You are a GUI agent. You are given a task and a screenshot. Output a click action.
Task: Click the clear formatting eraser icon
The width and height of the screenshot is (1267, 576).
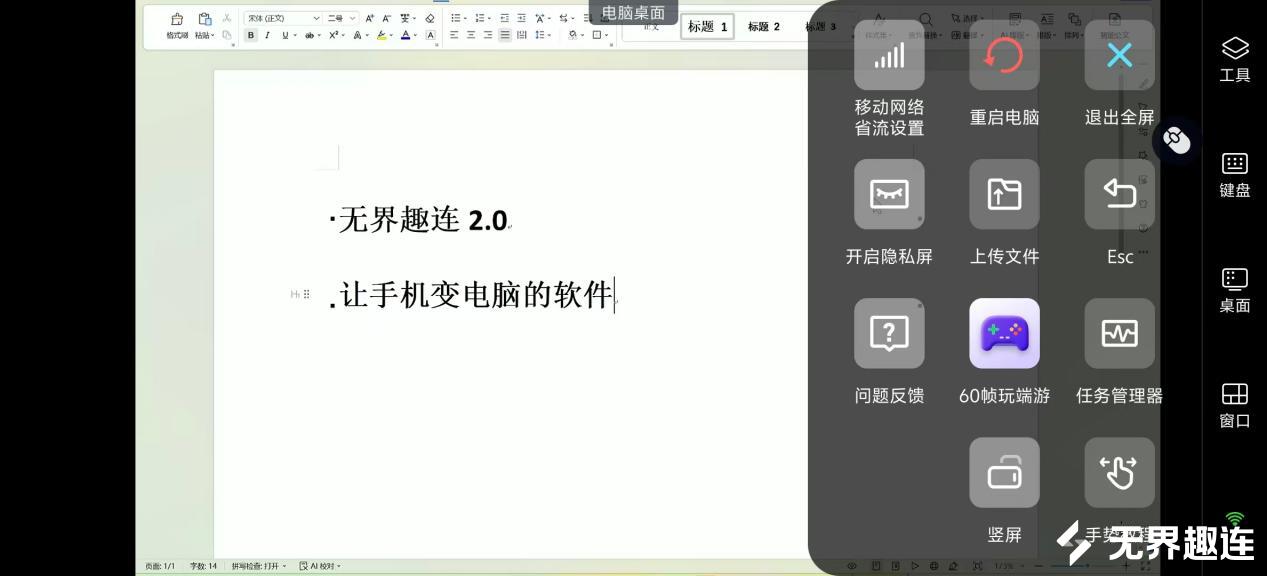pos(430,18)
